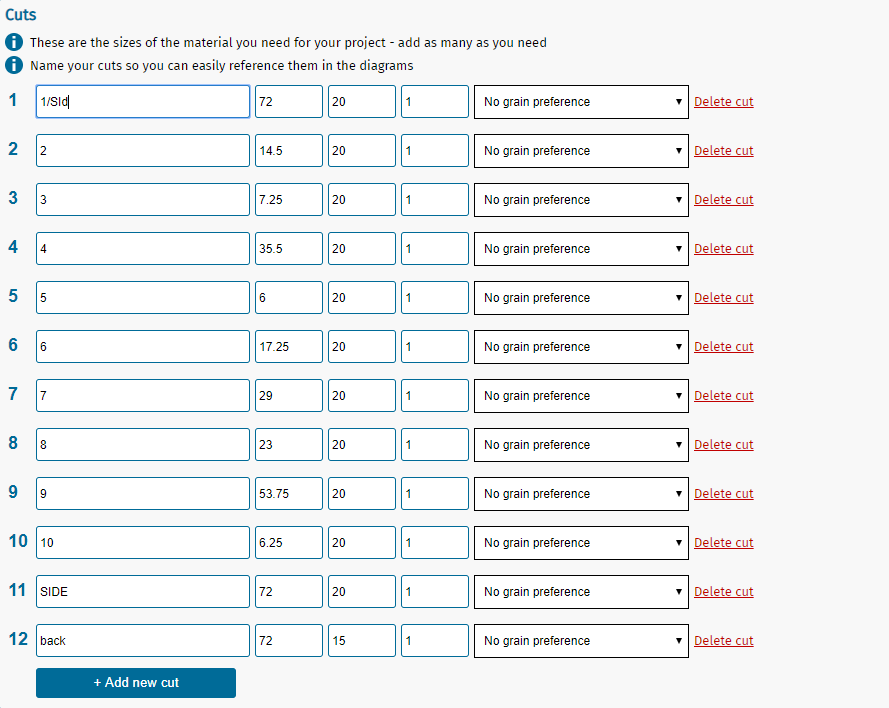Click the name field for cut 10
This screenshot has height=708, width=889.
click(143, 543)
